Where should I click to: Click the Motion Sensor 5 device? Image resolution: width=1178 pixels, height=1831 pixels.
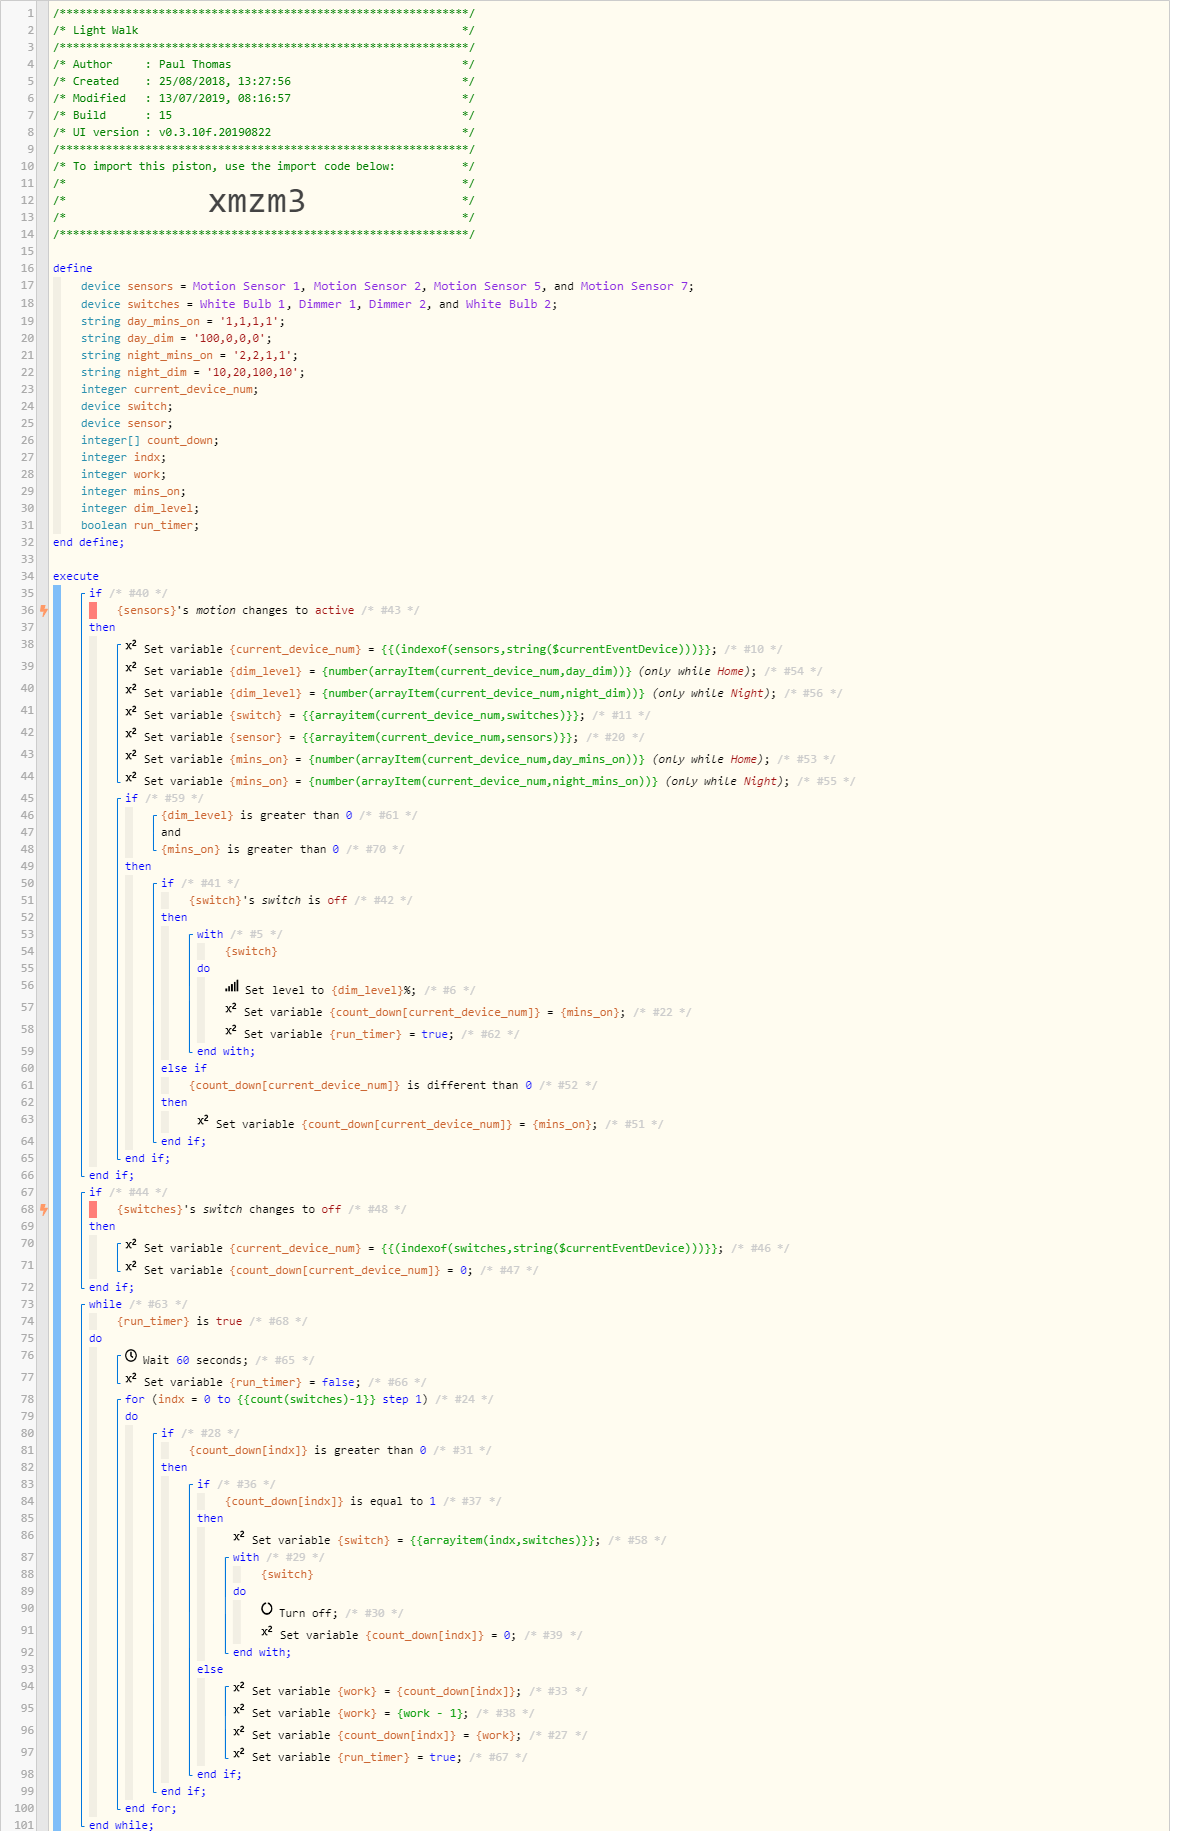[x=487, y=286]
